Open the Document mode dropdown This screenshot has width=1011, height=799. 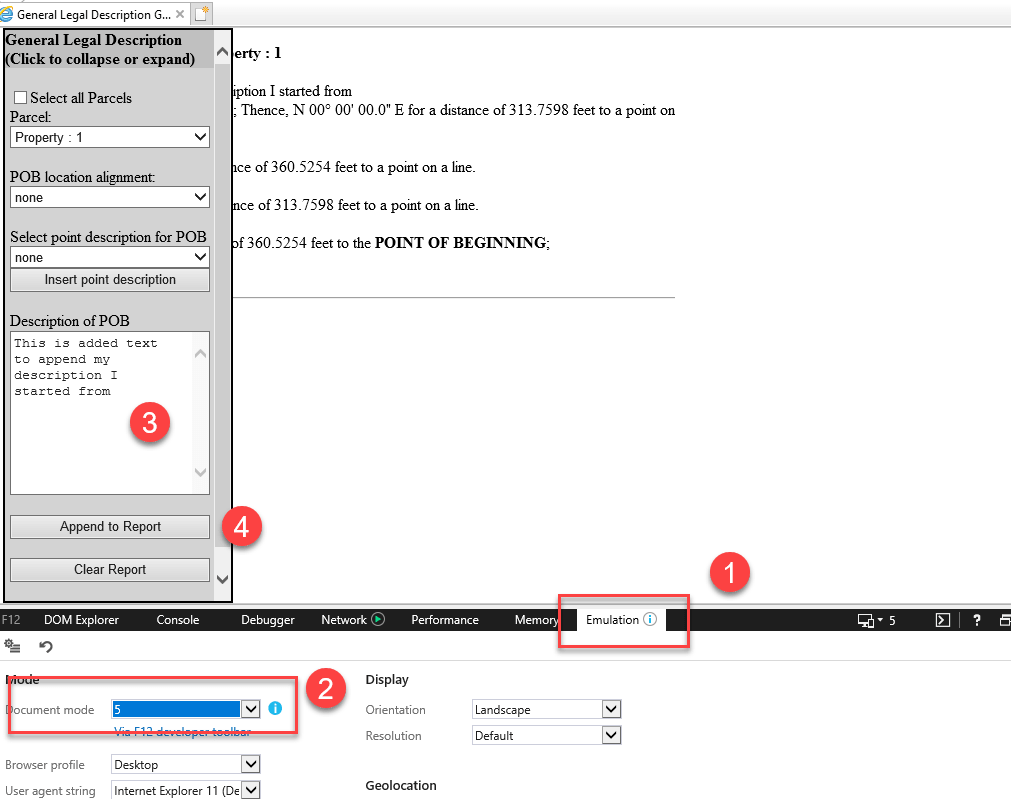pos(251,709)
